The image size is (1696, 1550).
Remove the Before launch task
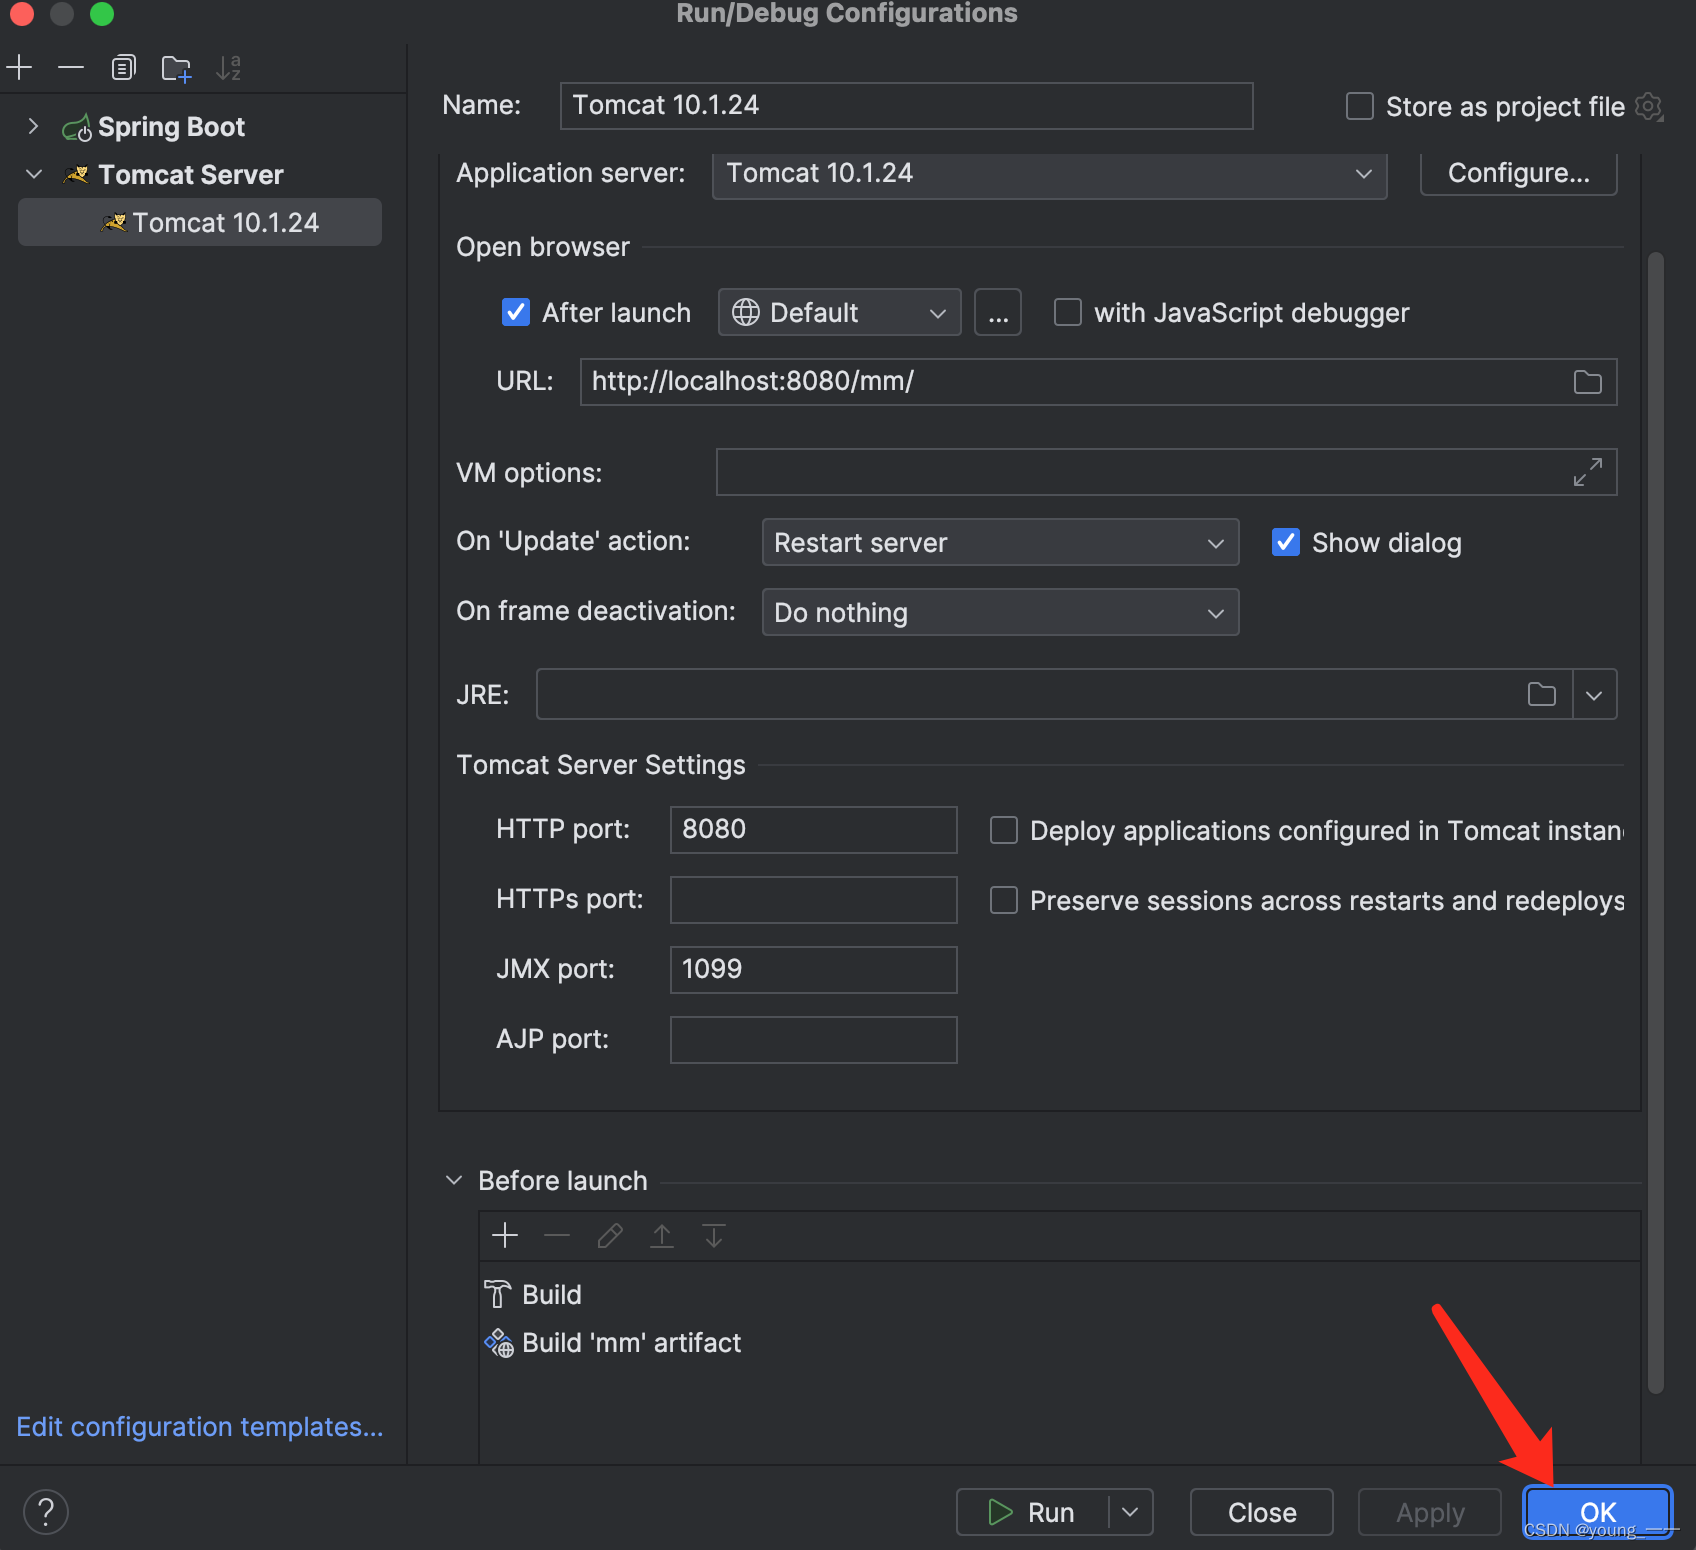coord(557,1236)
